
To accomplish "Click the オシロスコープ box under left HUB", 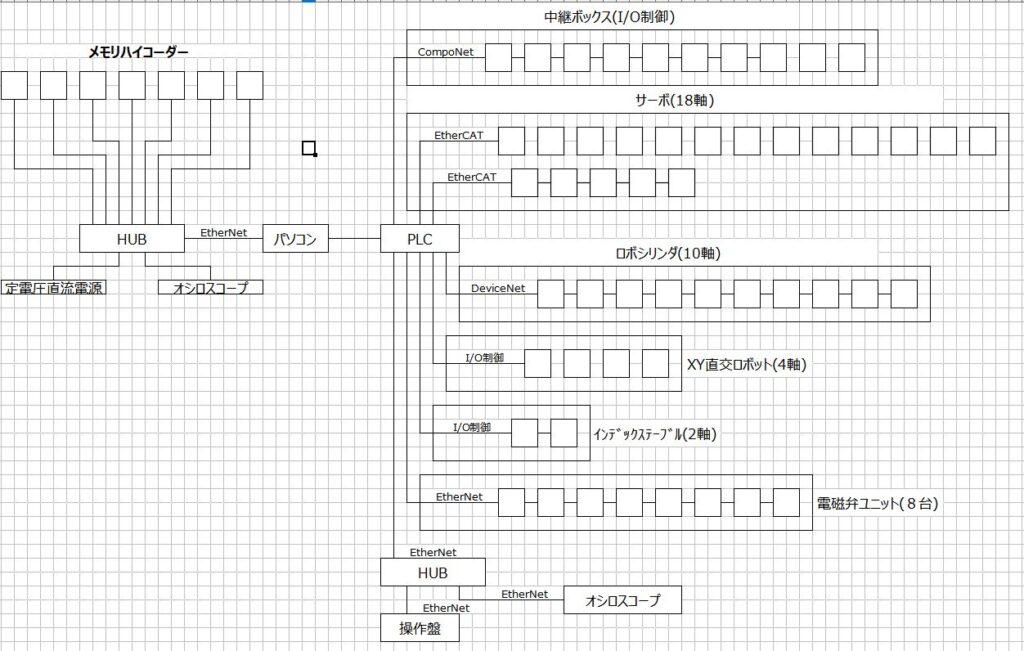I will coord(210,287).
